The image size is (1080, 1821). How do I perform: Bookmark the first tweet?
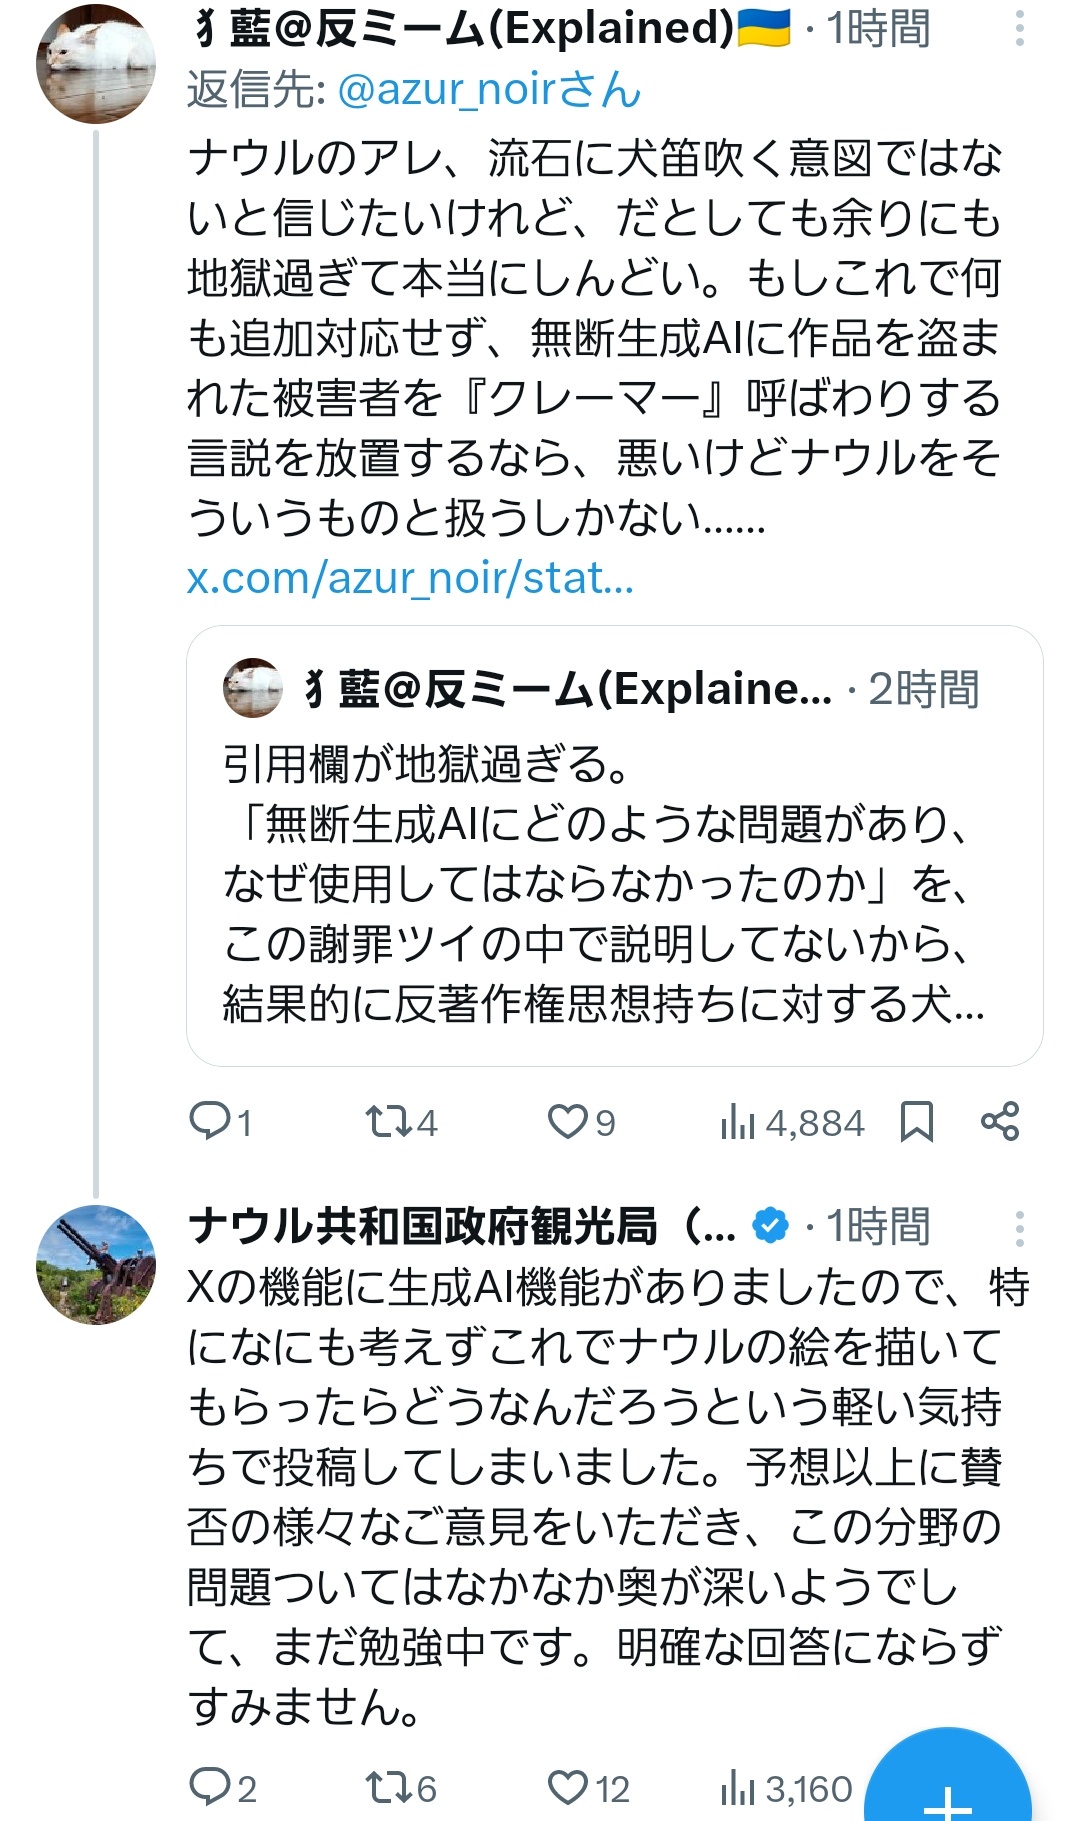[916, 1121]
